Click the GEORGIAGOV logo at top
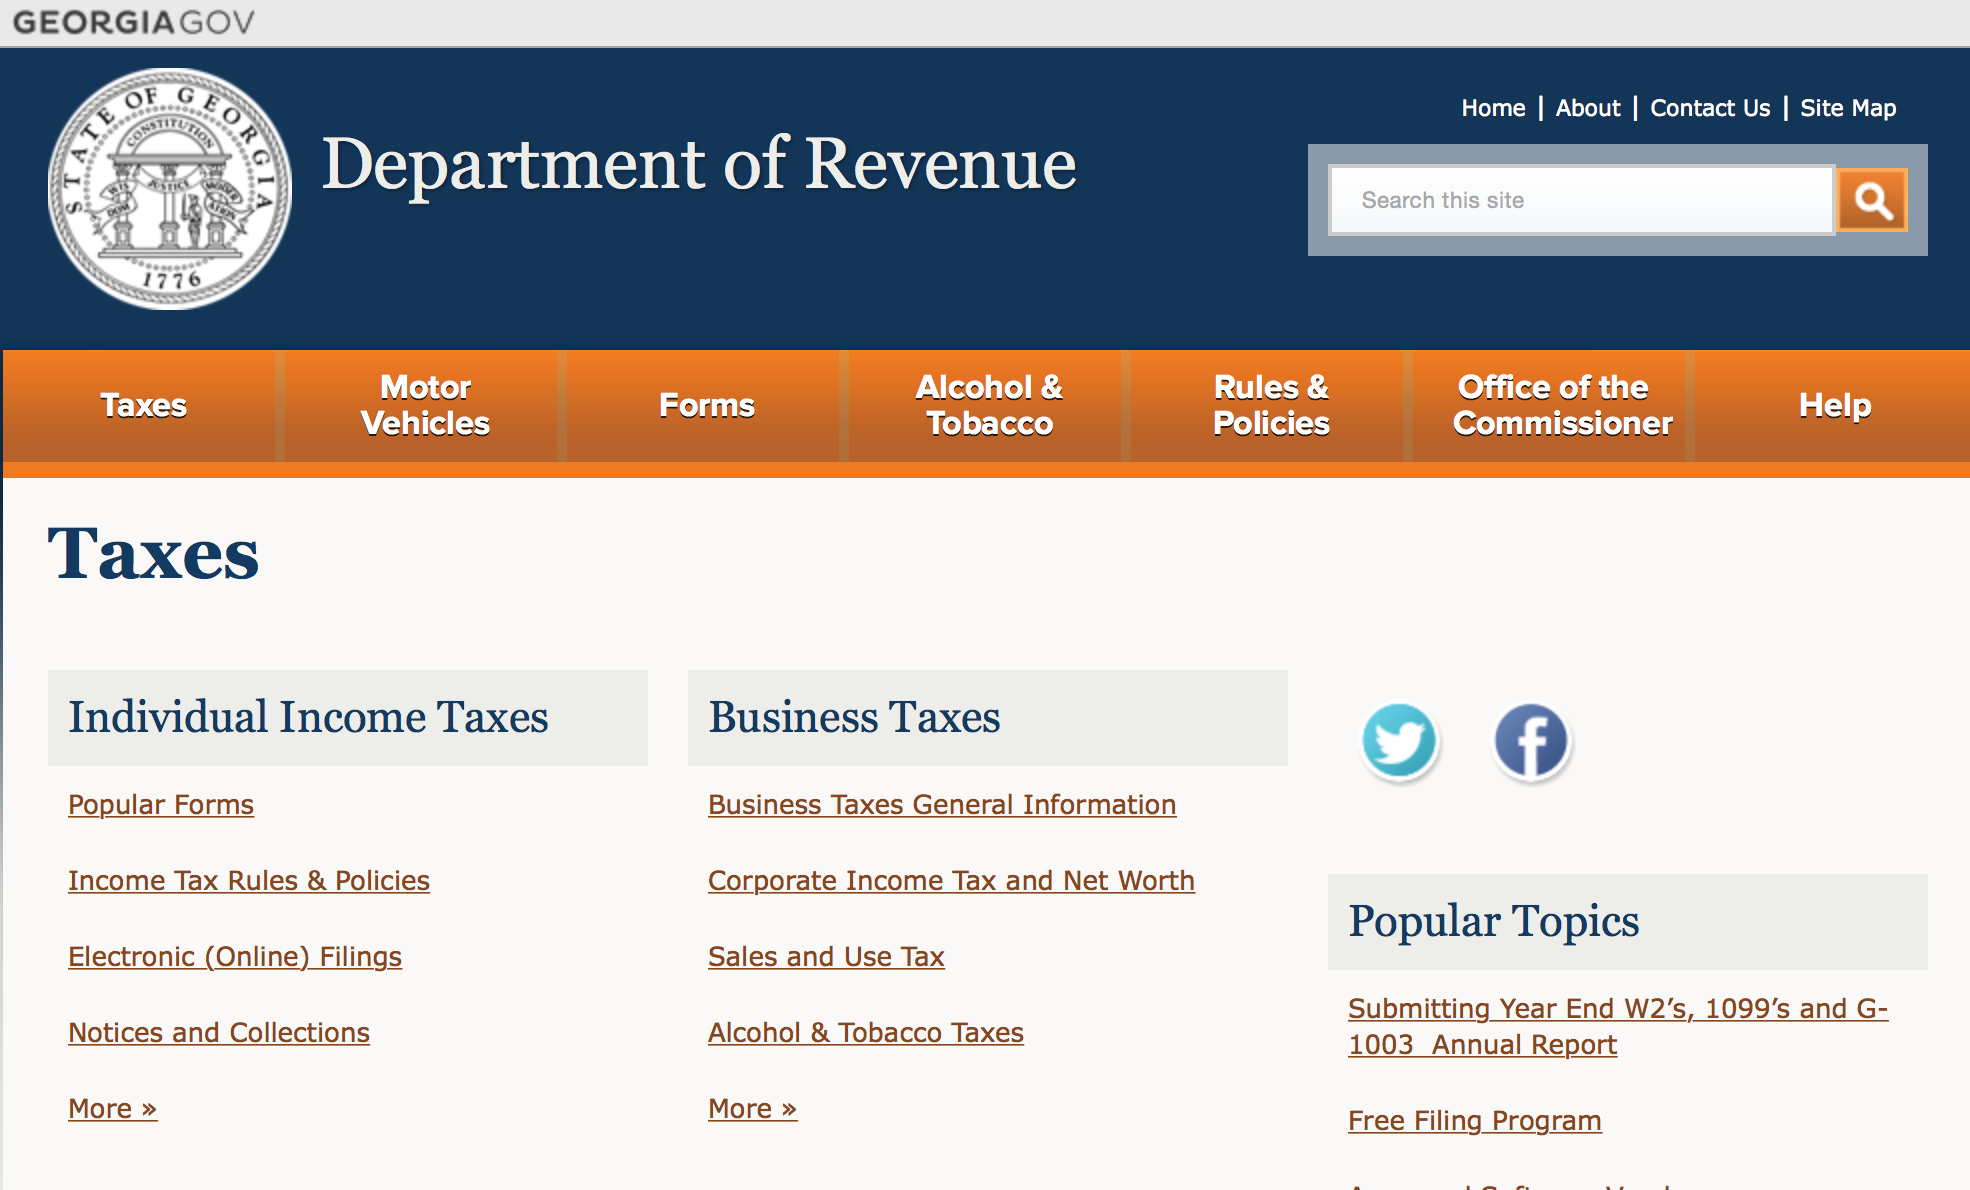 pos(133,22)
